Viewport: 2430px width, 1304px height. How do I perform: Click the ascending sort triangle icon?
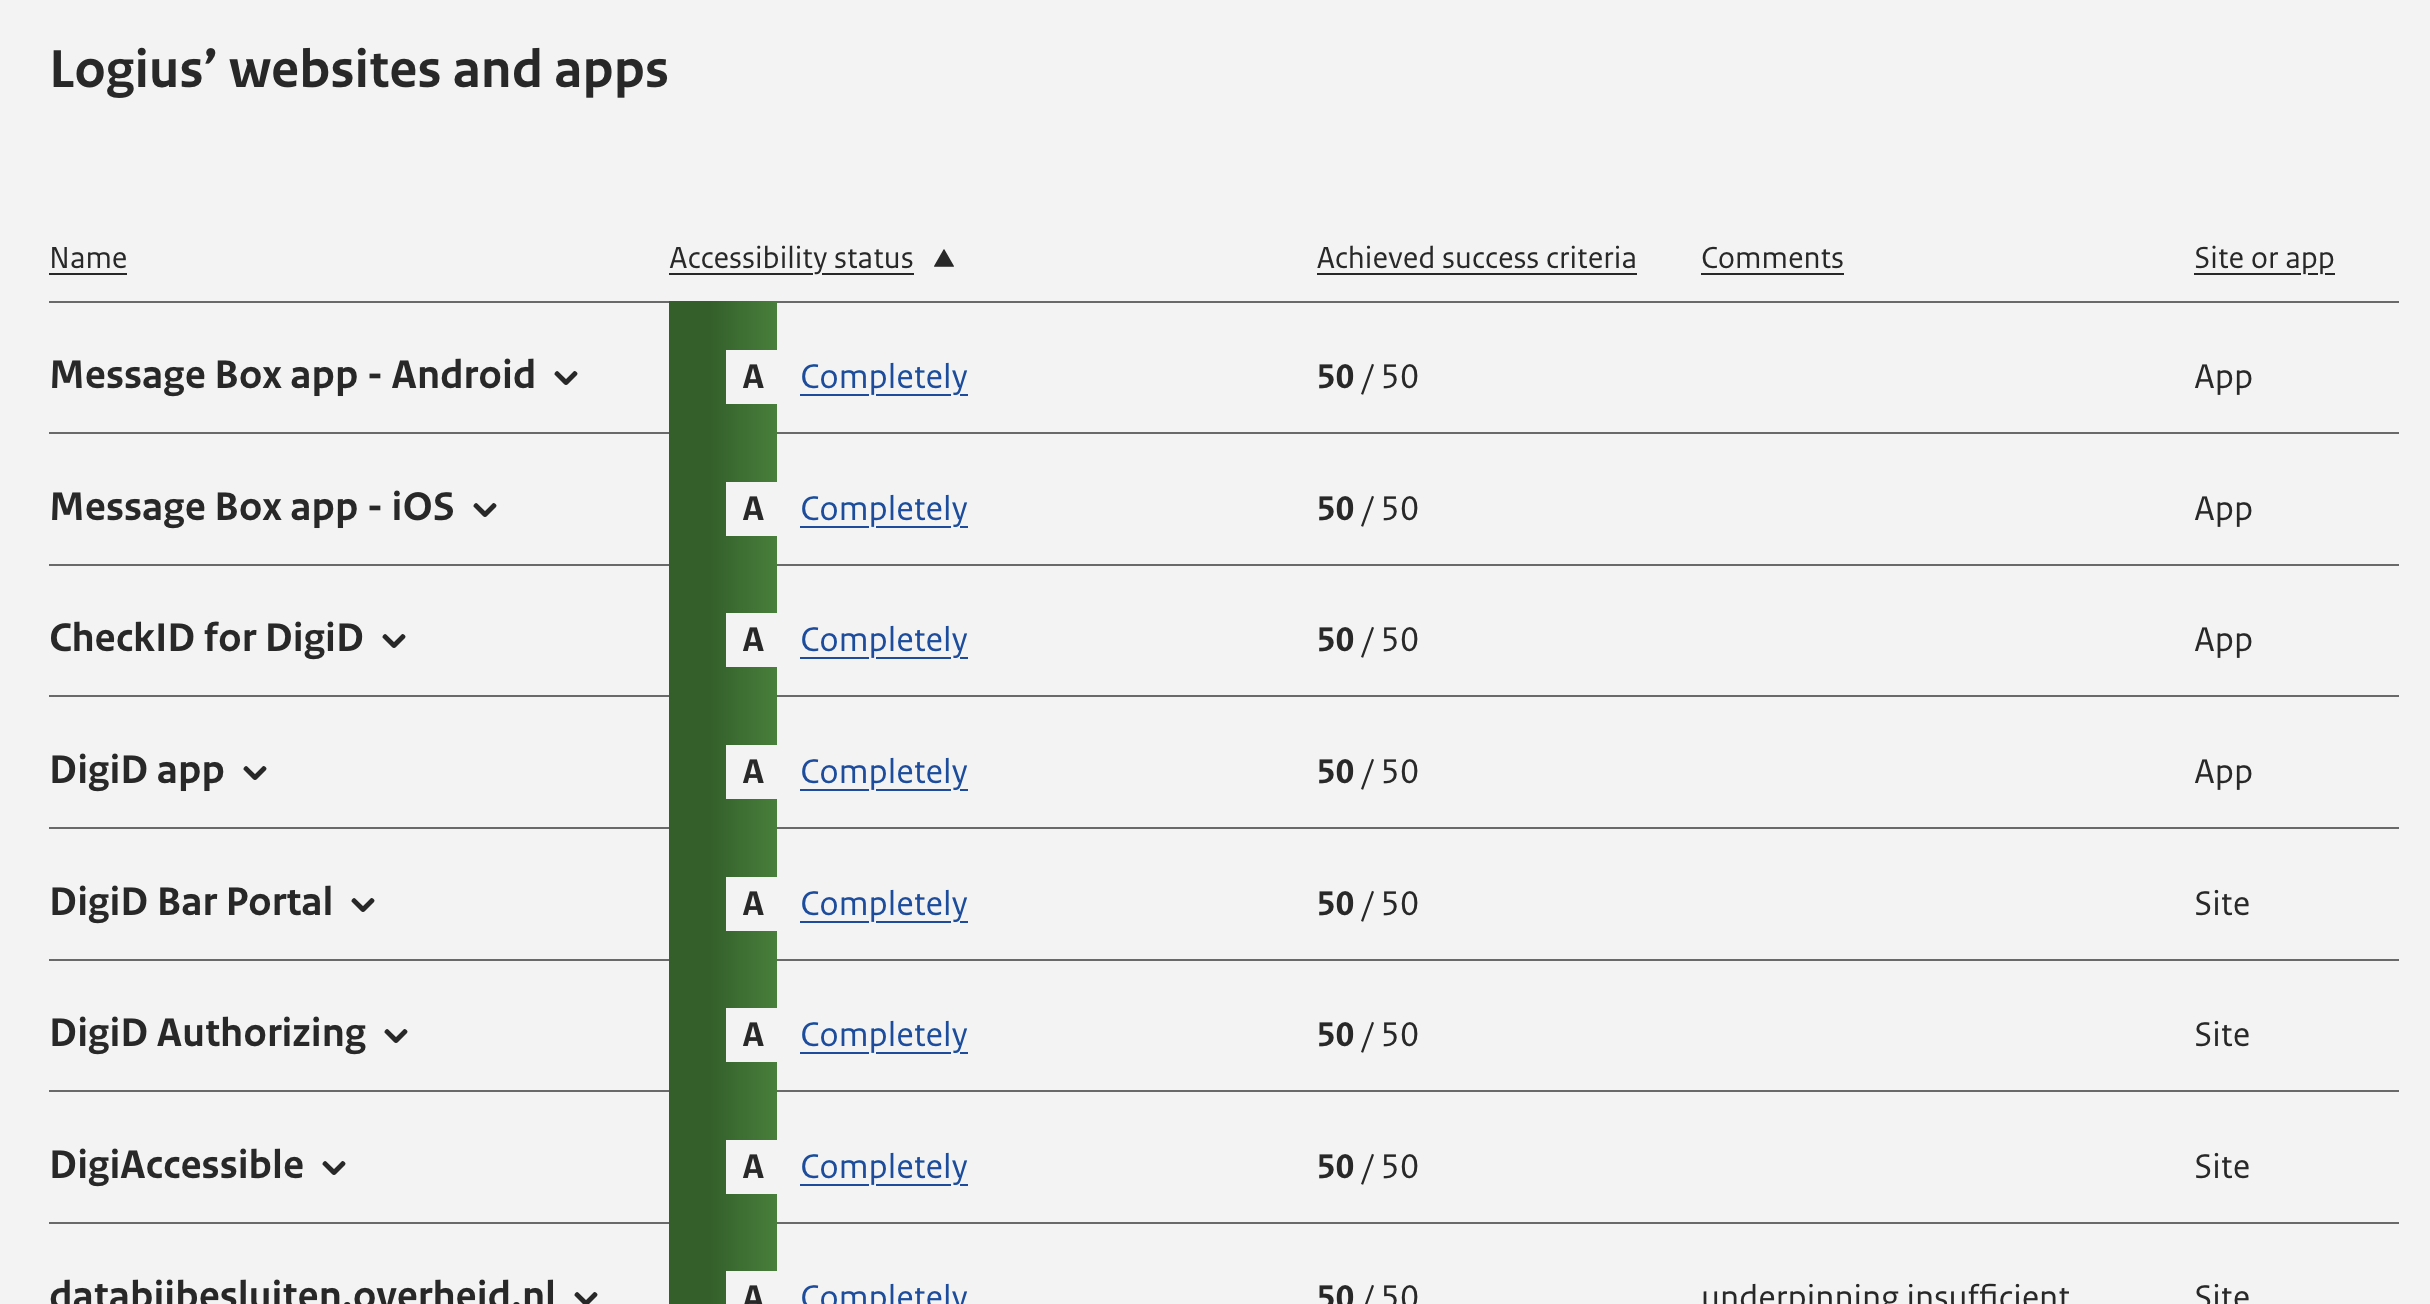[x=944, y=258]
